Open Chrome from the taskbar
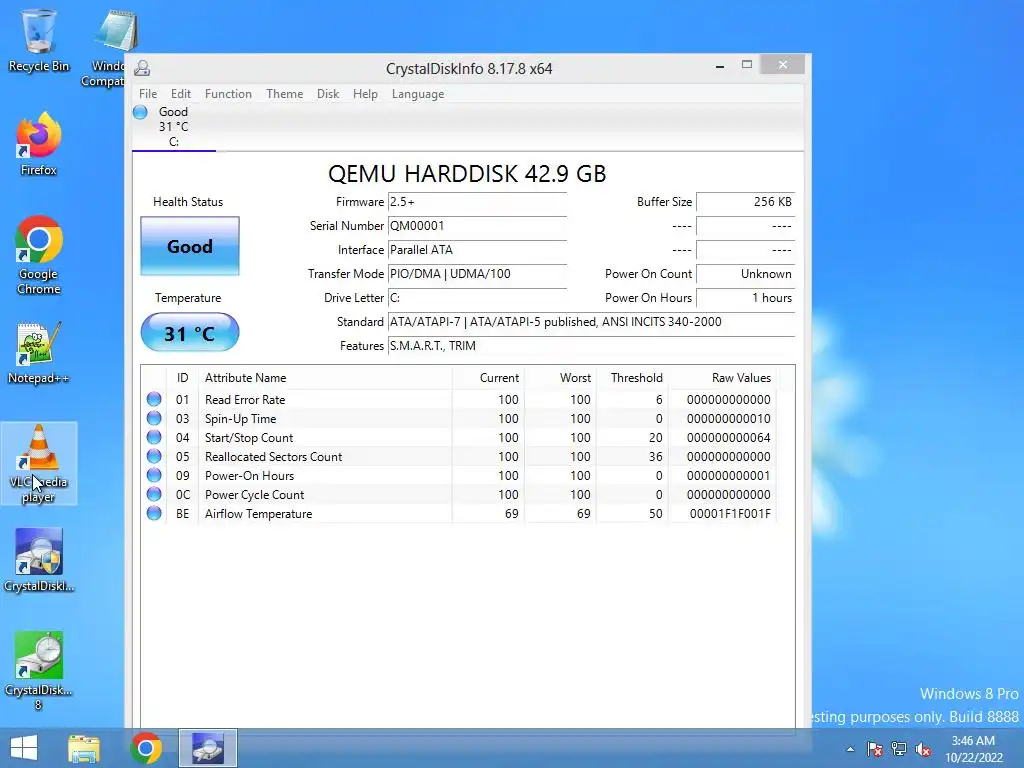 [146, 748]
